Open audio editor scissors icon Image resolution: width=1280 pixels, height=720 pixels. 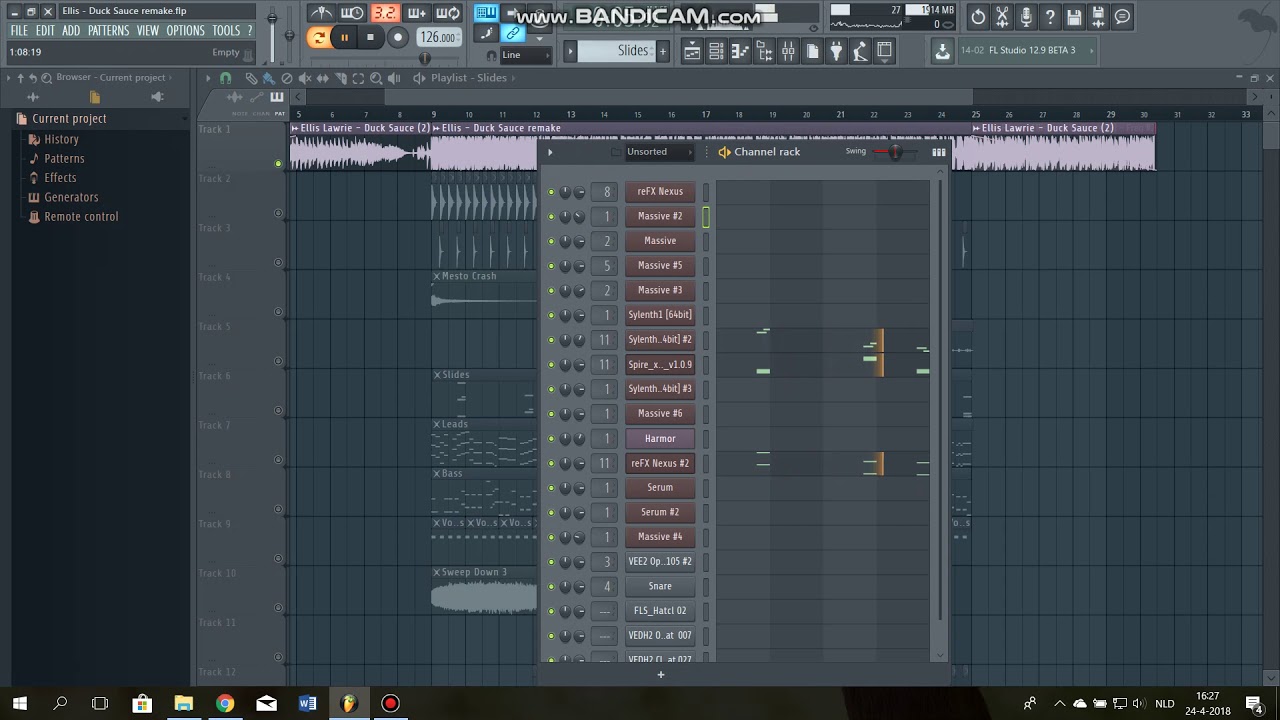[x=1002, y=17]
